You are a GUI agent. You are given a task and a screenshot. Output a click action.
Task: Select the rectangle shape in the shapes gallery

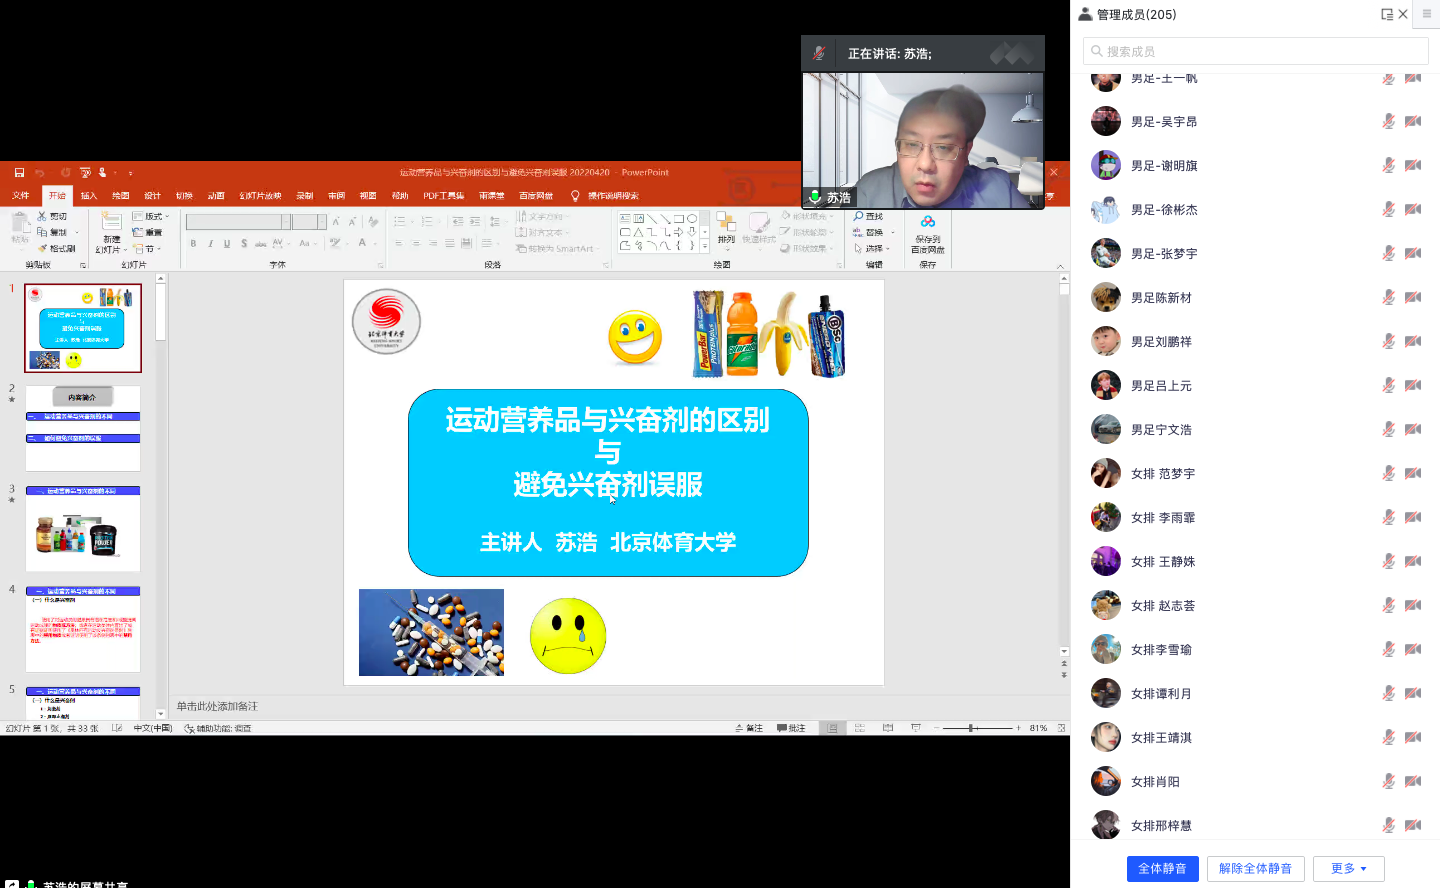[680, 218]
